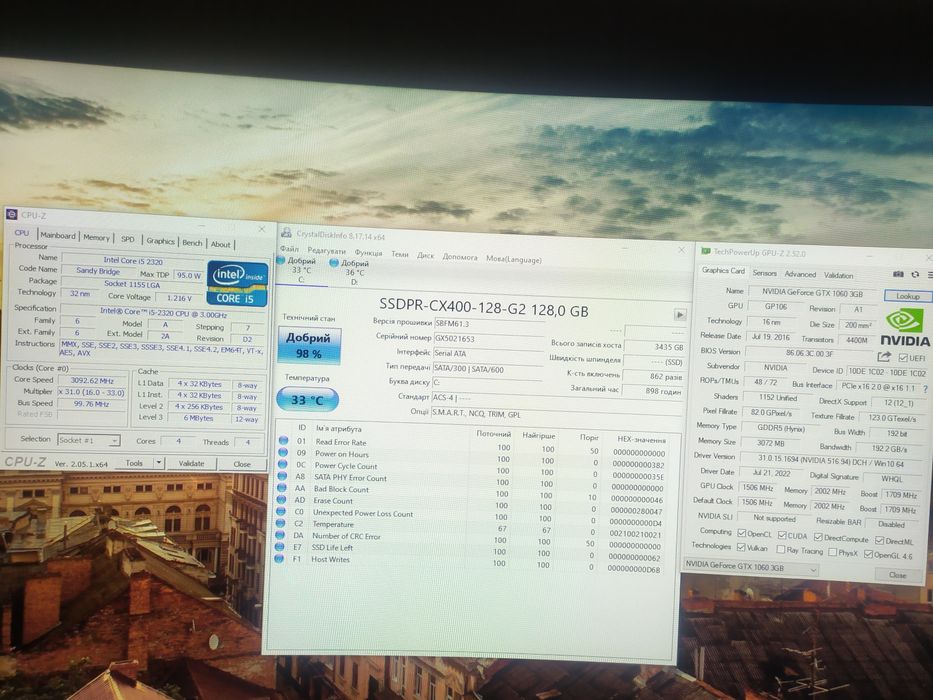
Task: Click status icon for Host Writes
Action: [x=279, y=558]
